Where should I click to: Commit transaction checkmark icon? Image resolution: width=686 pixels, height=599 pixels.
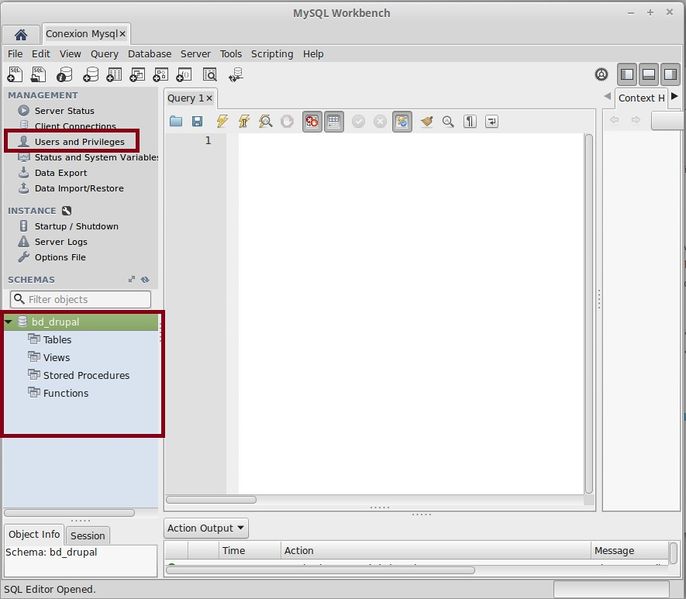[358, 121]
